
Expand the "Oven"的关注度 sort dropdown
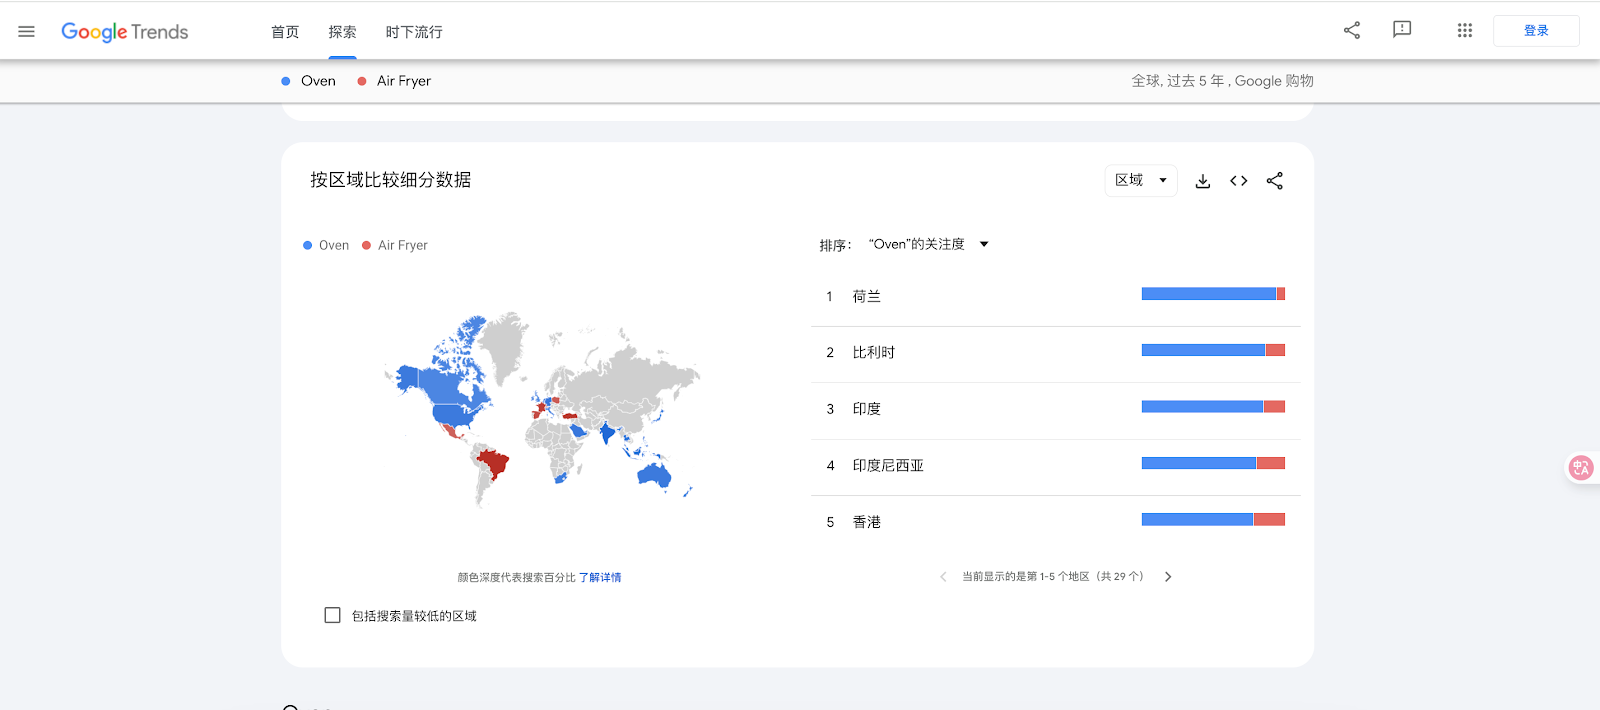coord(929,245)
